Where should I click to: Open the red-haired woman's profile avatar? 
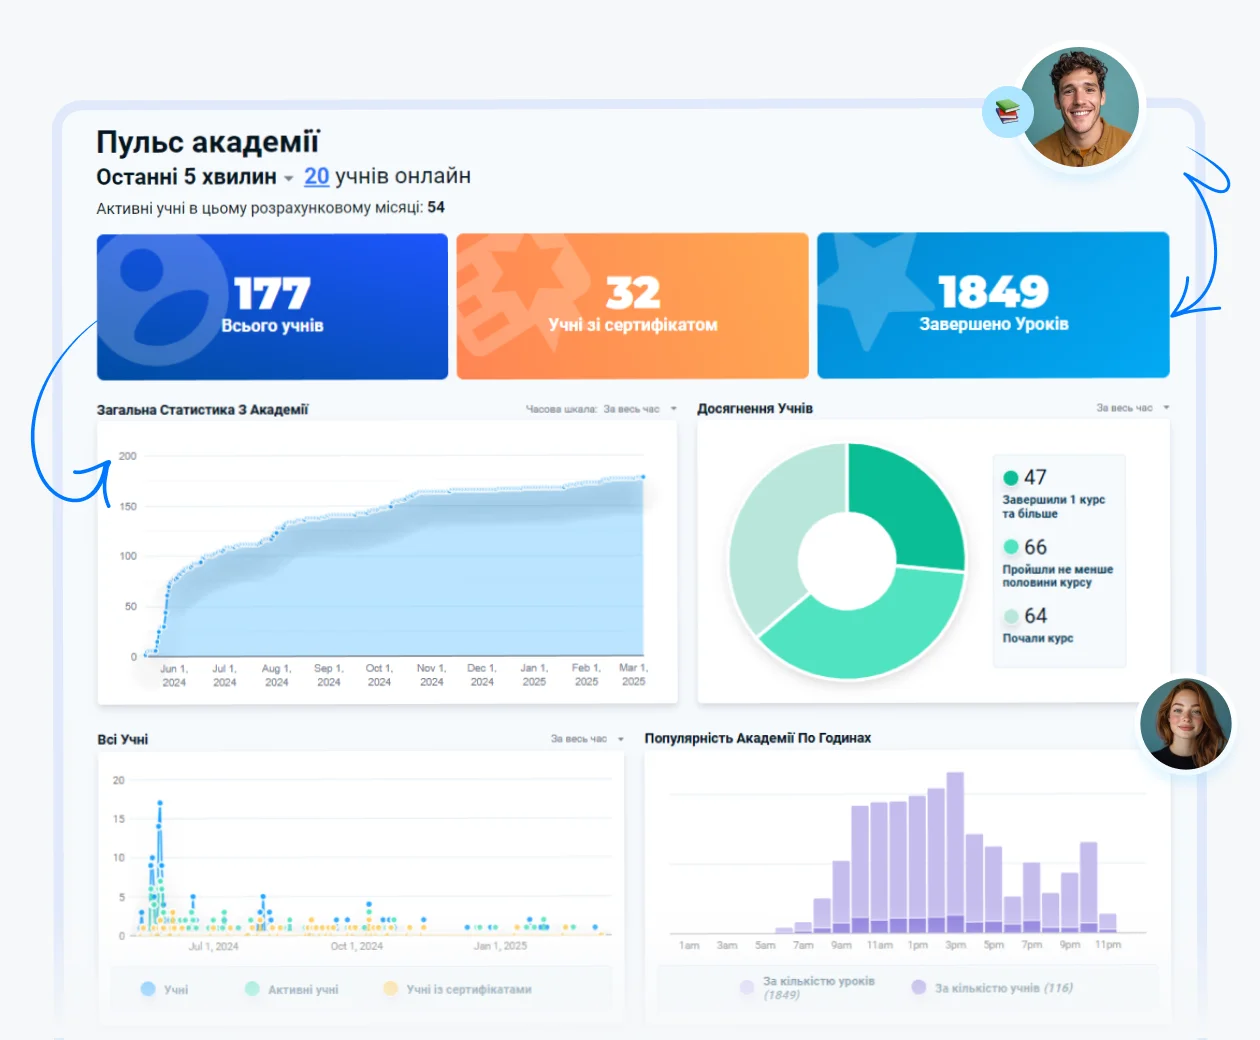click(x=1186, y=724)
